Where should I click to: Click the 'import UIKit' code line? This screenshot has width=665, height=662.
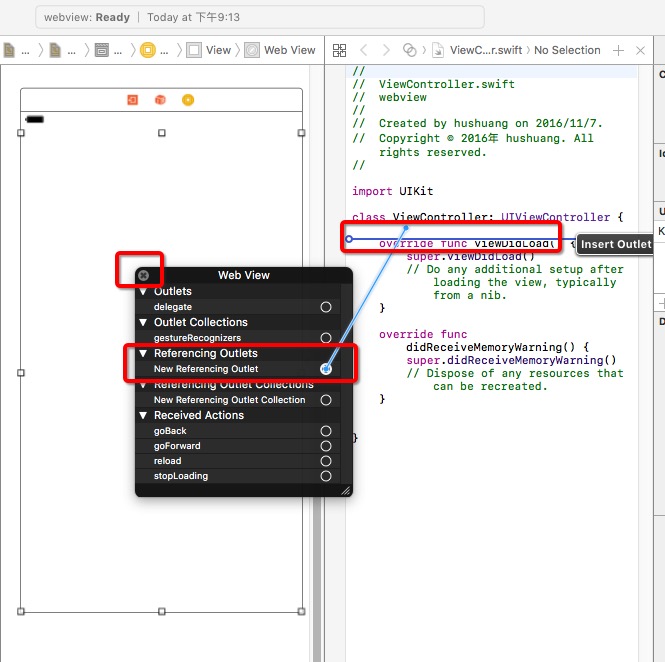392,191
